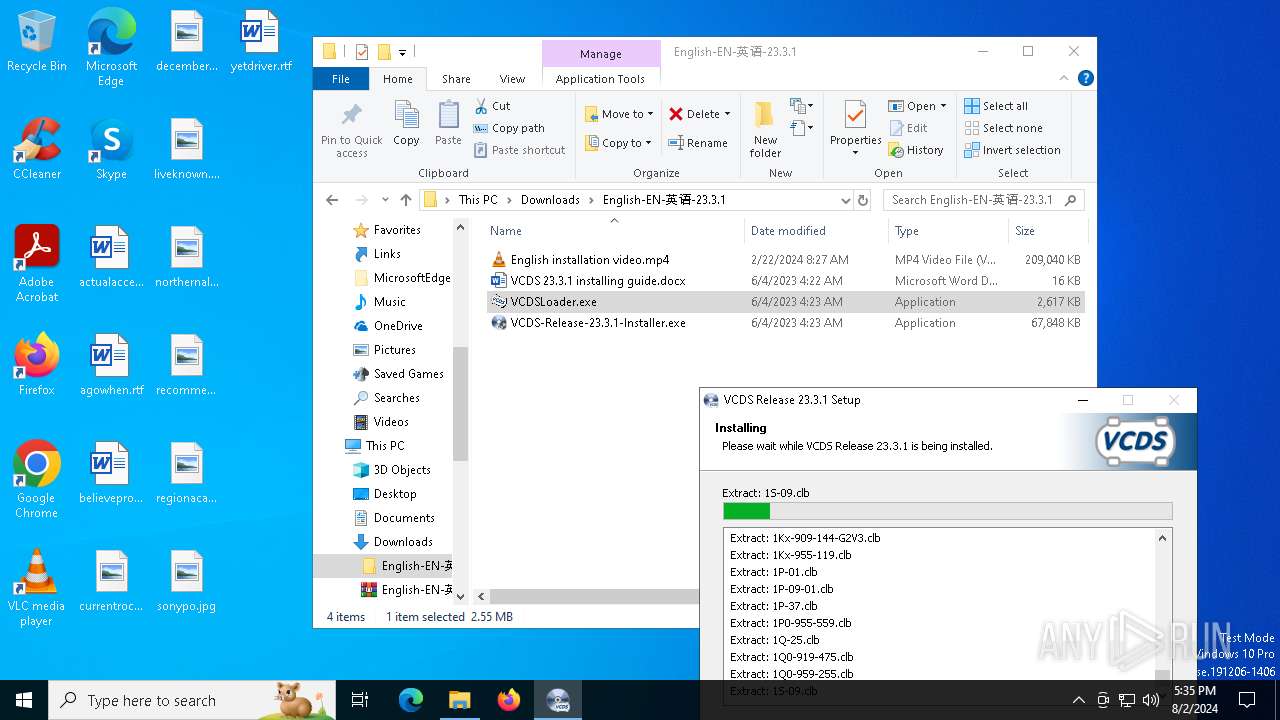Open CCleaner desktop shortcut
This screenshot has width=1280, height=720.
(37, 150)
